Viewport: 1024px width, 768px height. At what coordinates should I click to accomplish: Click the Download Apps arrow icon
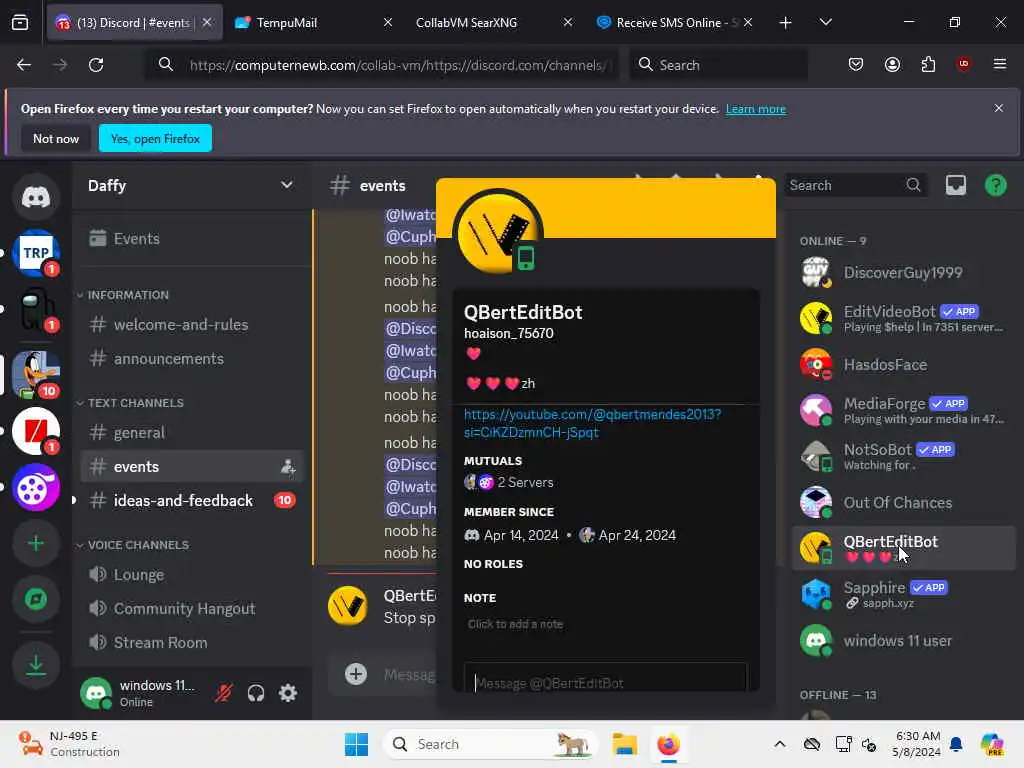coord(36,665)
